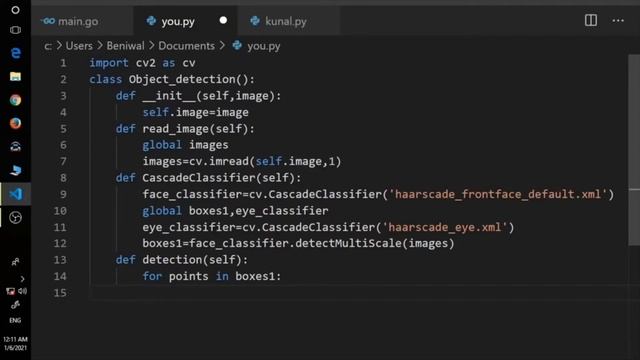Click '__init__' method name

[169, 96]
